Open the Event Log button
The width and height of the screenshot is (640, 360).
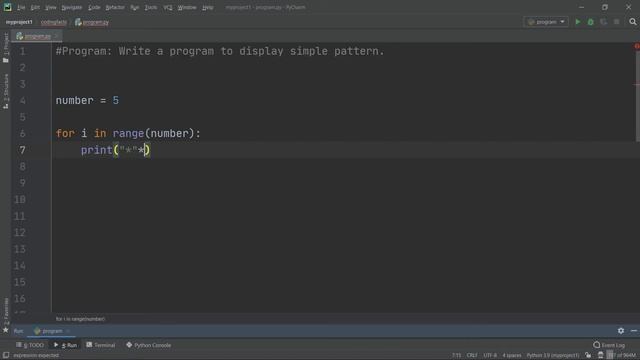609,345
